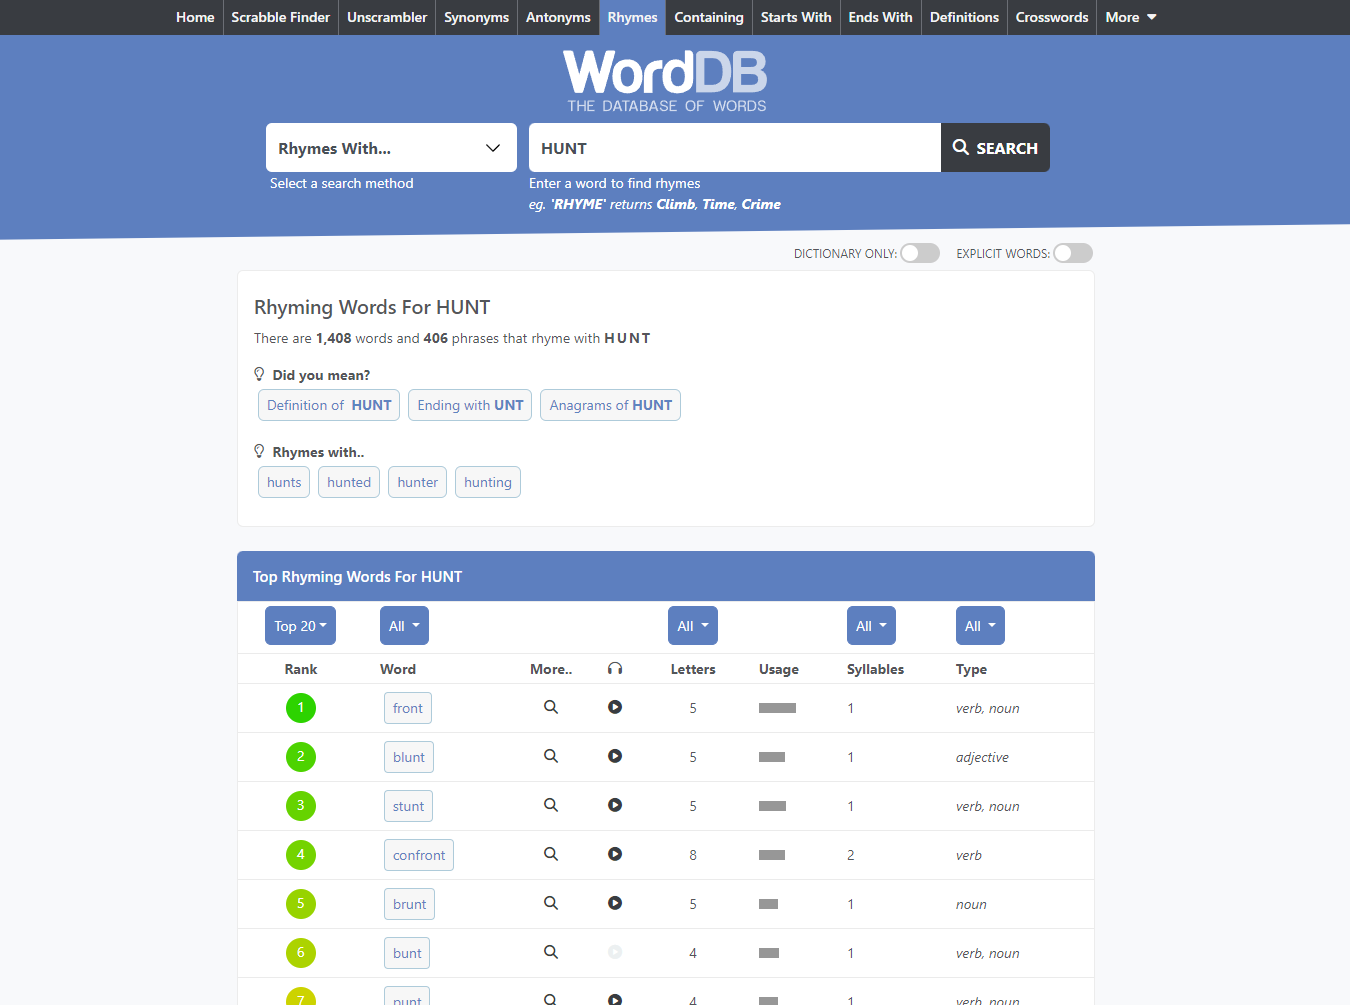Viewport: 1350px width, 1005px height.
Task: Go to Home in navigation bar
Action: [195, 17]
